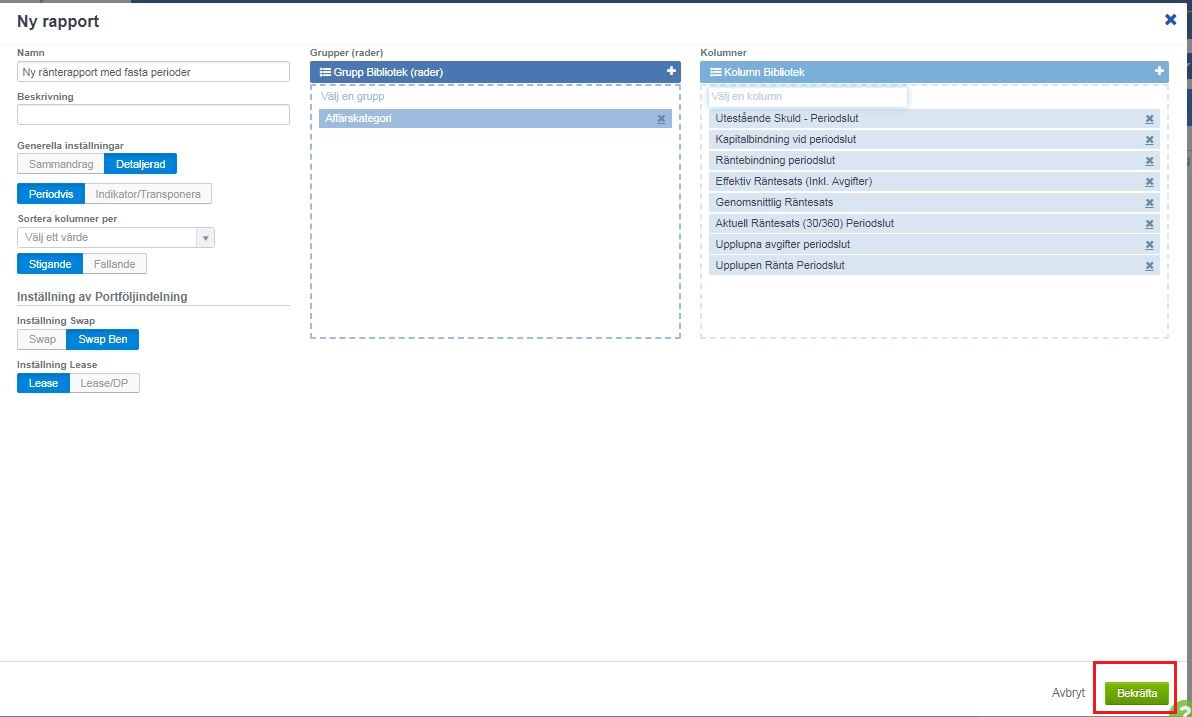Image resolution: width=1192 pixels, height=717 pixels.
Task: Delete Kapitalbindning vid periodslut column
Action: (1149, 140)
